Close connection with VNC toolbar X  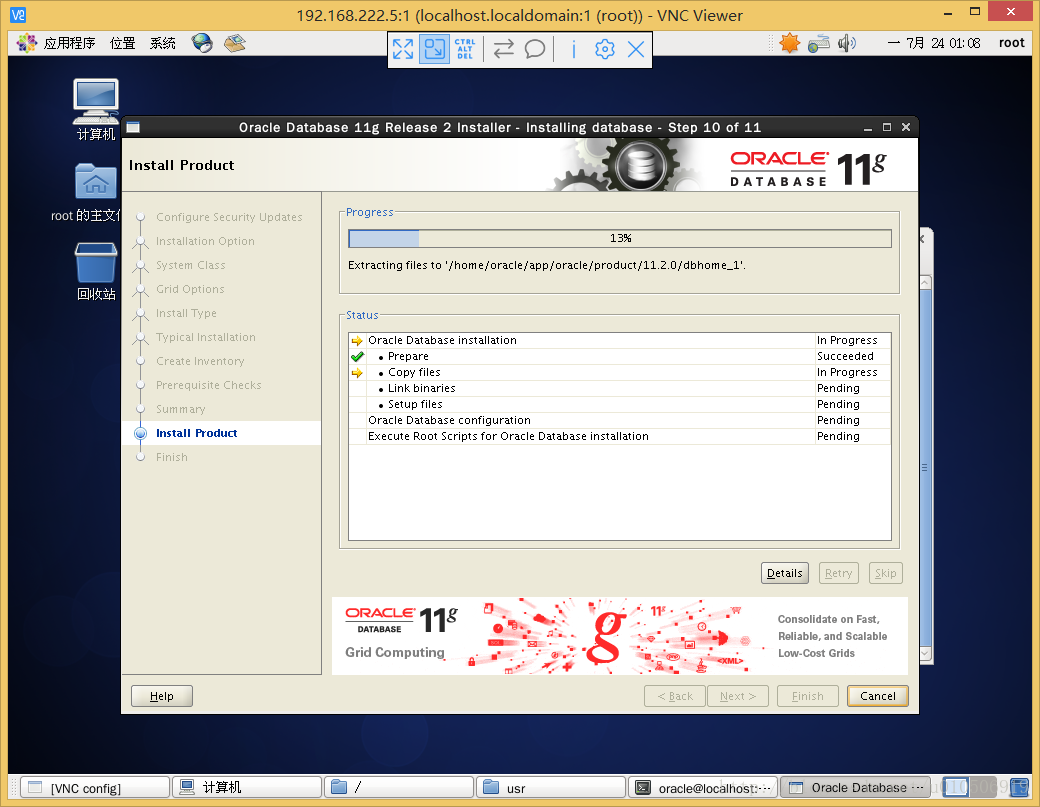point(636,49)
